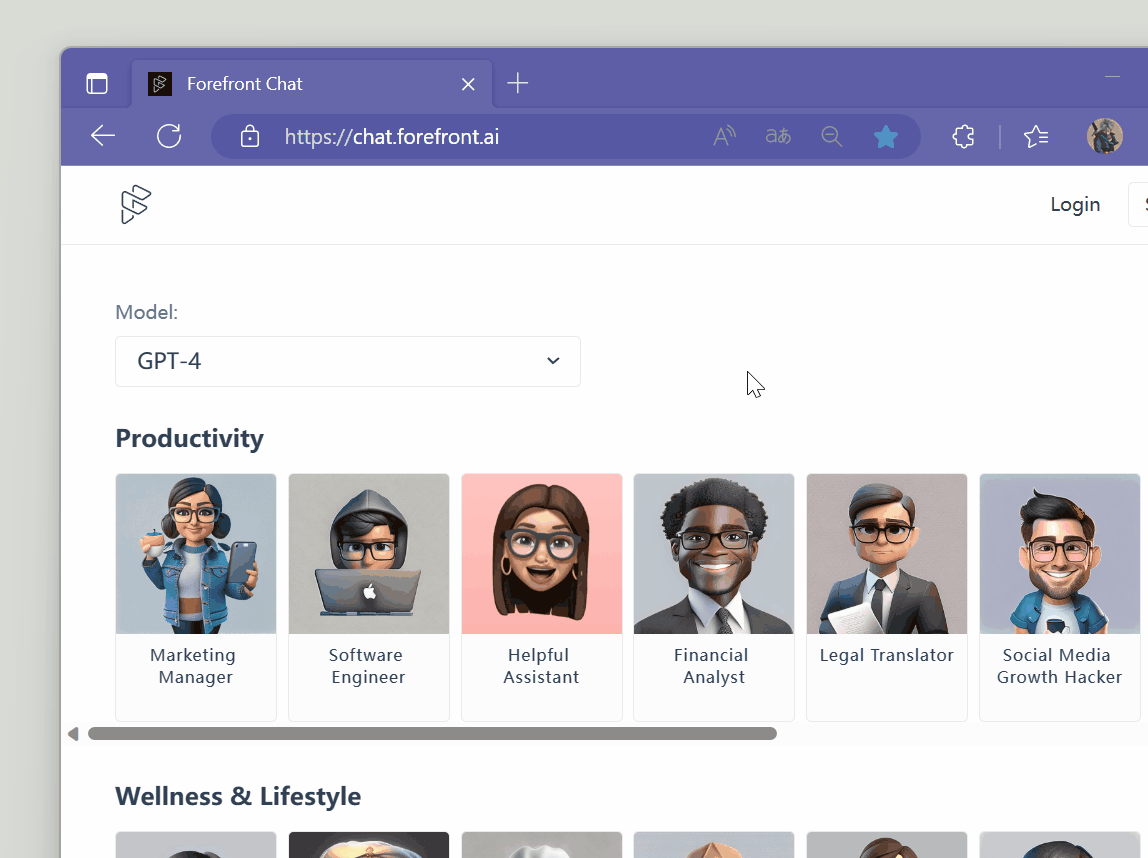The width and height of the screenshot is (1148, 858).
Task: Click the scroll-left arrow of Productivity row
Action: pyautogui.click(x=73, y=734)
